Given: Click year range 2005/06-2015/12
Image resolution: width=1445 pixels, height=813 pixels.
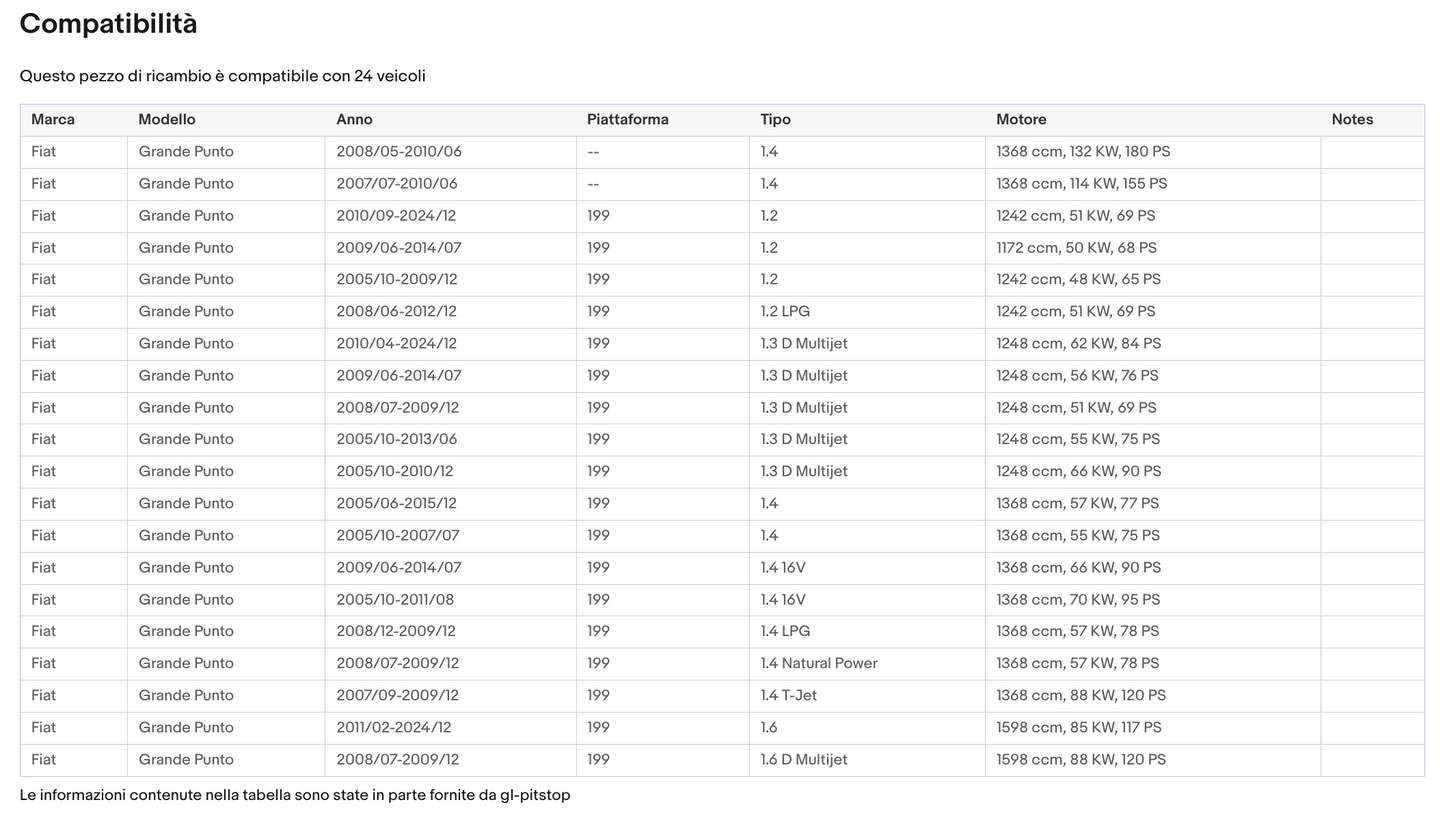Looking at the screenshot, I should (x=396, y=503).
